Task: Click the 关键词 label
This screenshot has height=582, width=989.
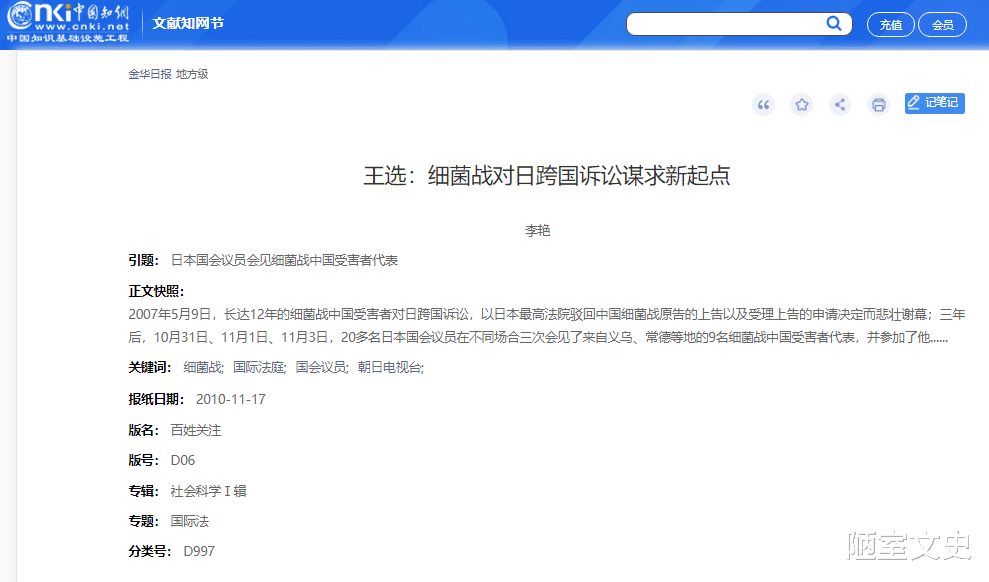Action: coord(149,368)
